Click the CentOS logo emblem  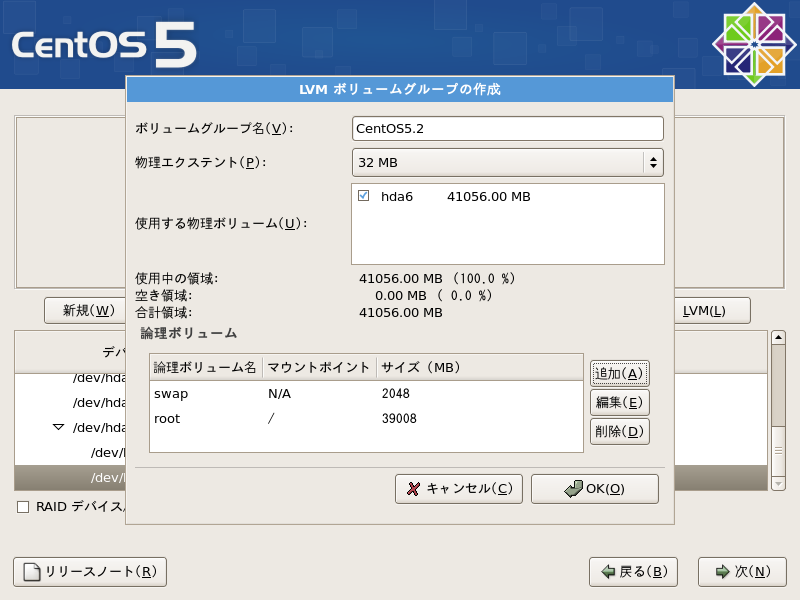754,45
